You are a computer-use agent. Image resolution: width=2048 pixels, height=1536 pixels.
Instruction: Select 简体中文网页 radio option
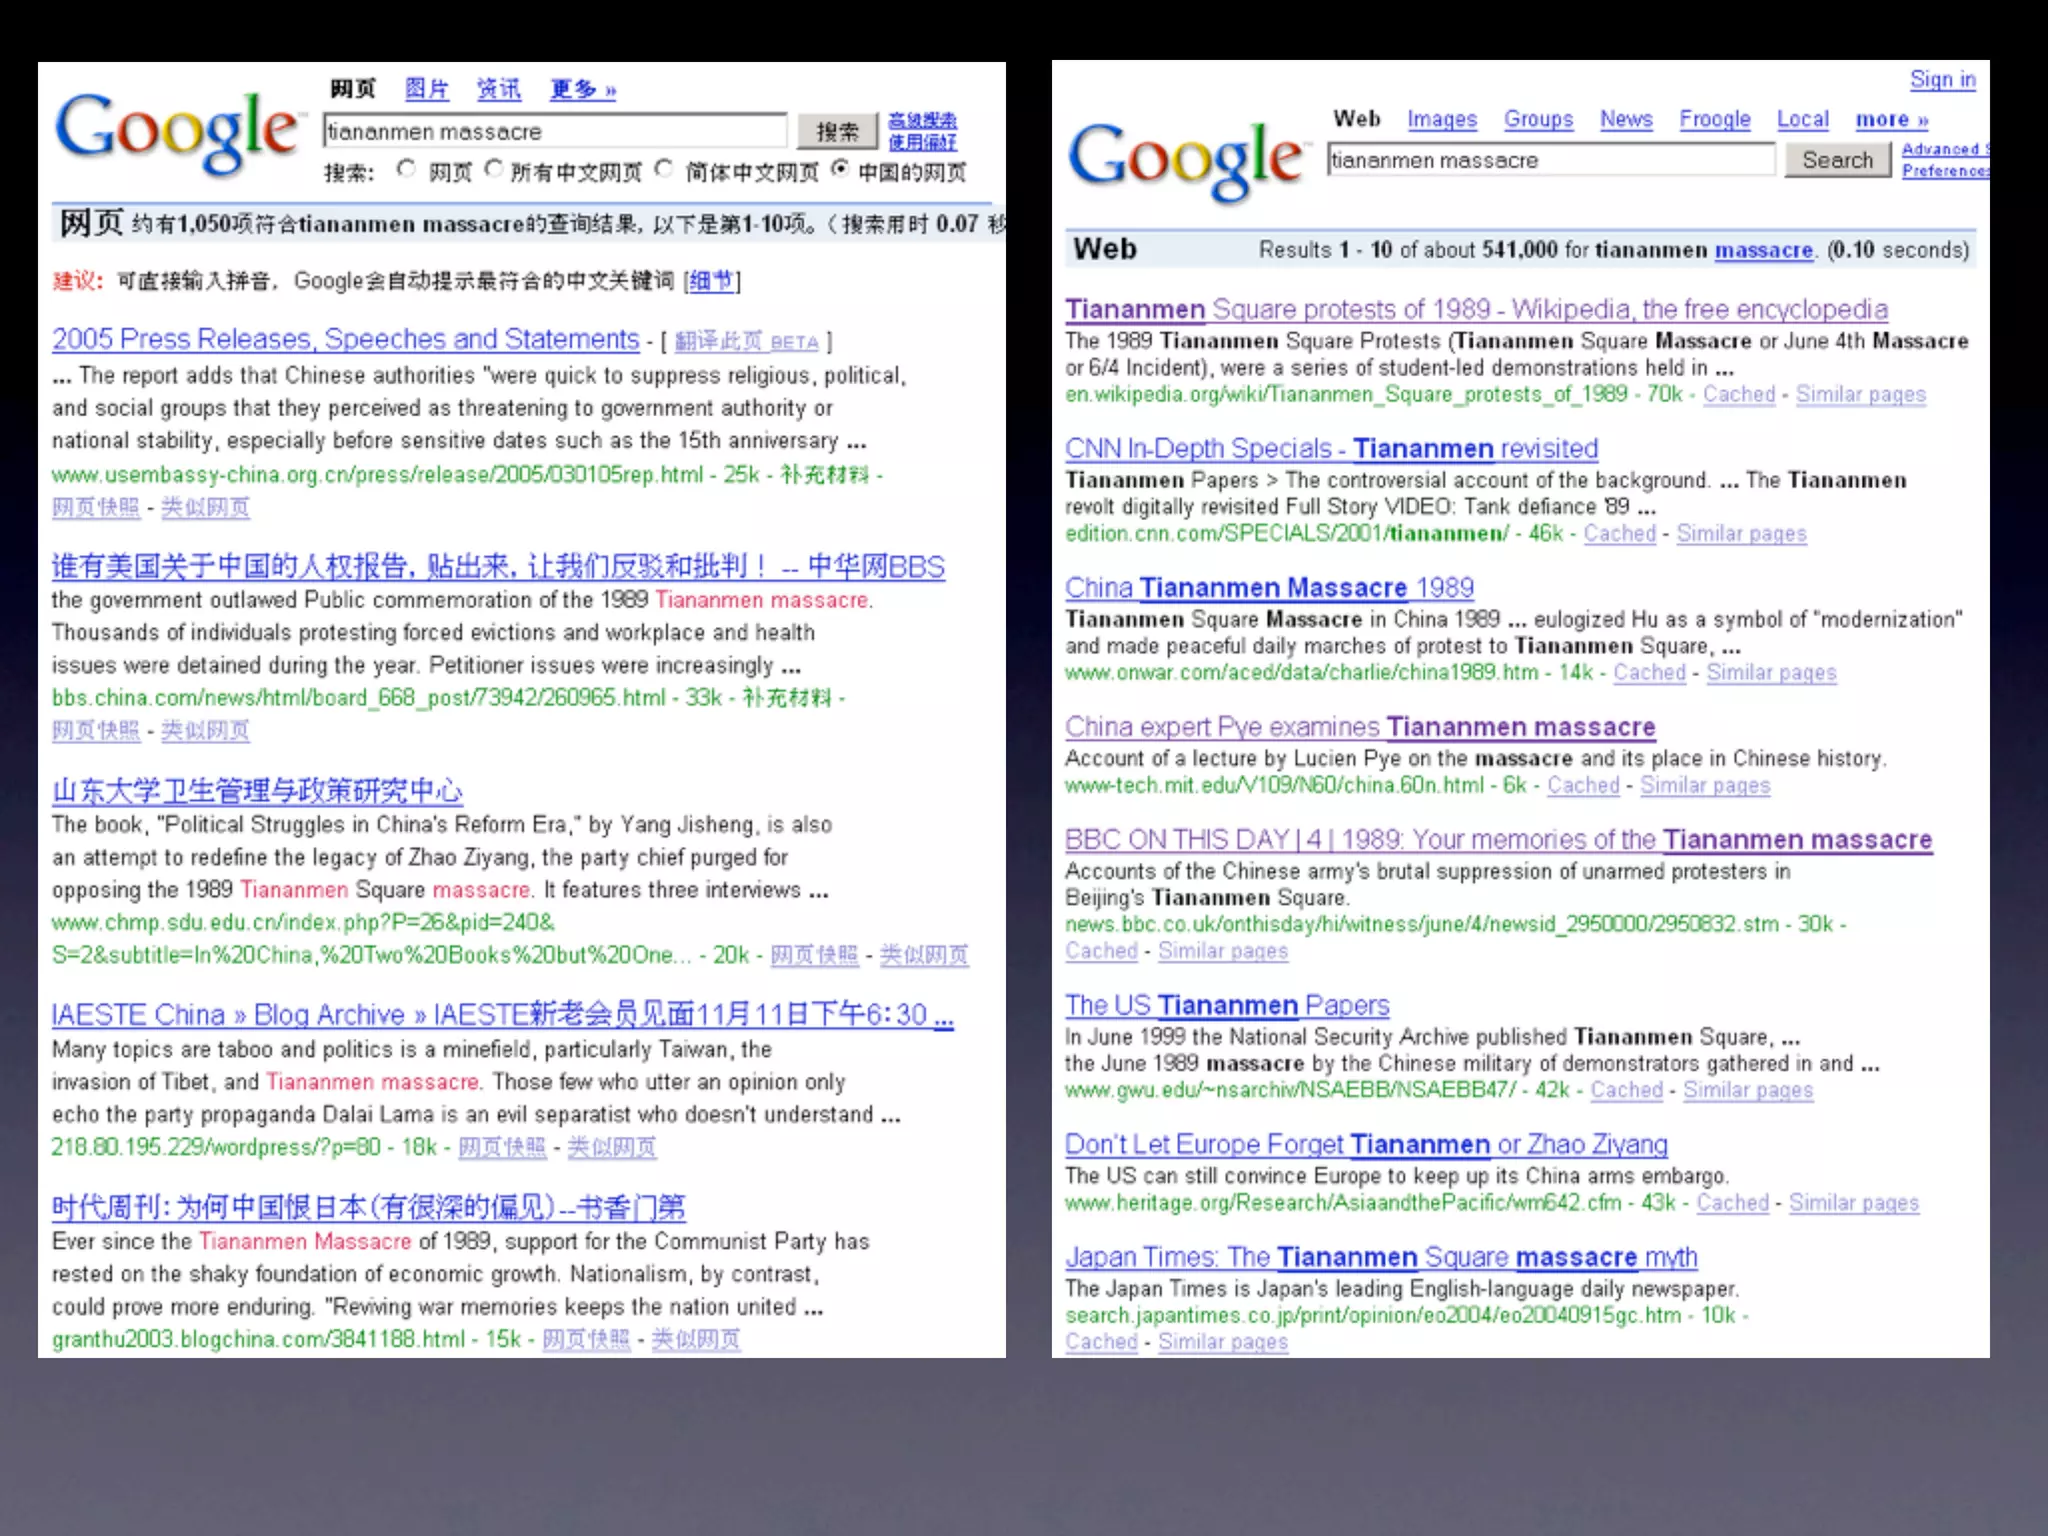[x=664, y=169]
